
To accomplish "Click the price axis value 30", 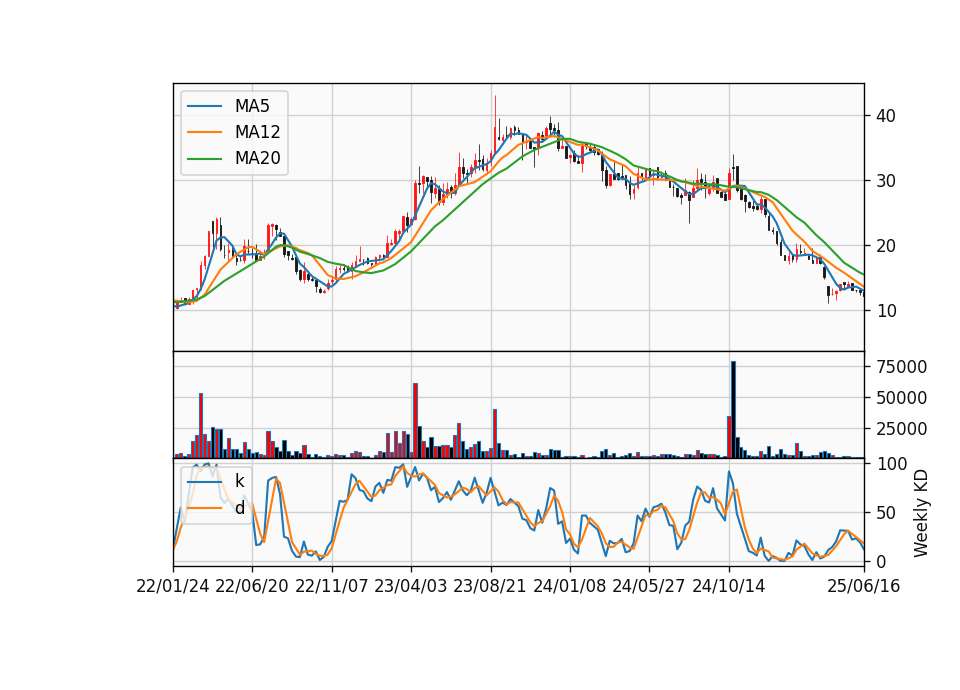I will pyautogui.click(x=886, y=181).
